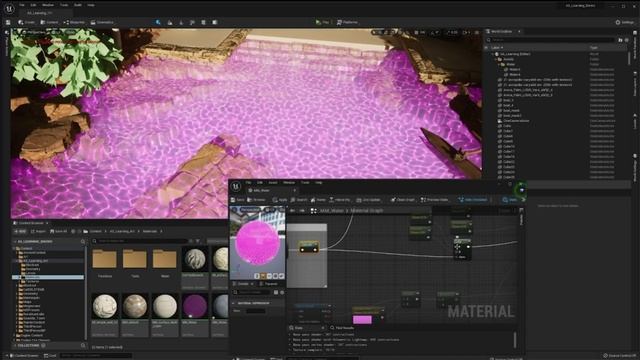Activate the blue selection mode icon
The width and height of the screenshot is (640, 360).
click(158, 22)
